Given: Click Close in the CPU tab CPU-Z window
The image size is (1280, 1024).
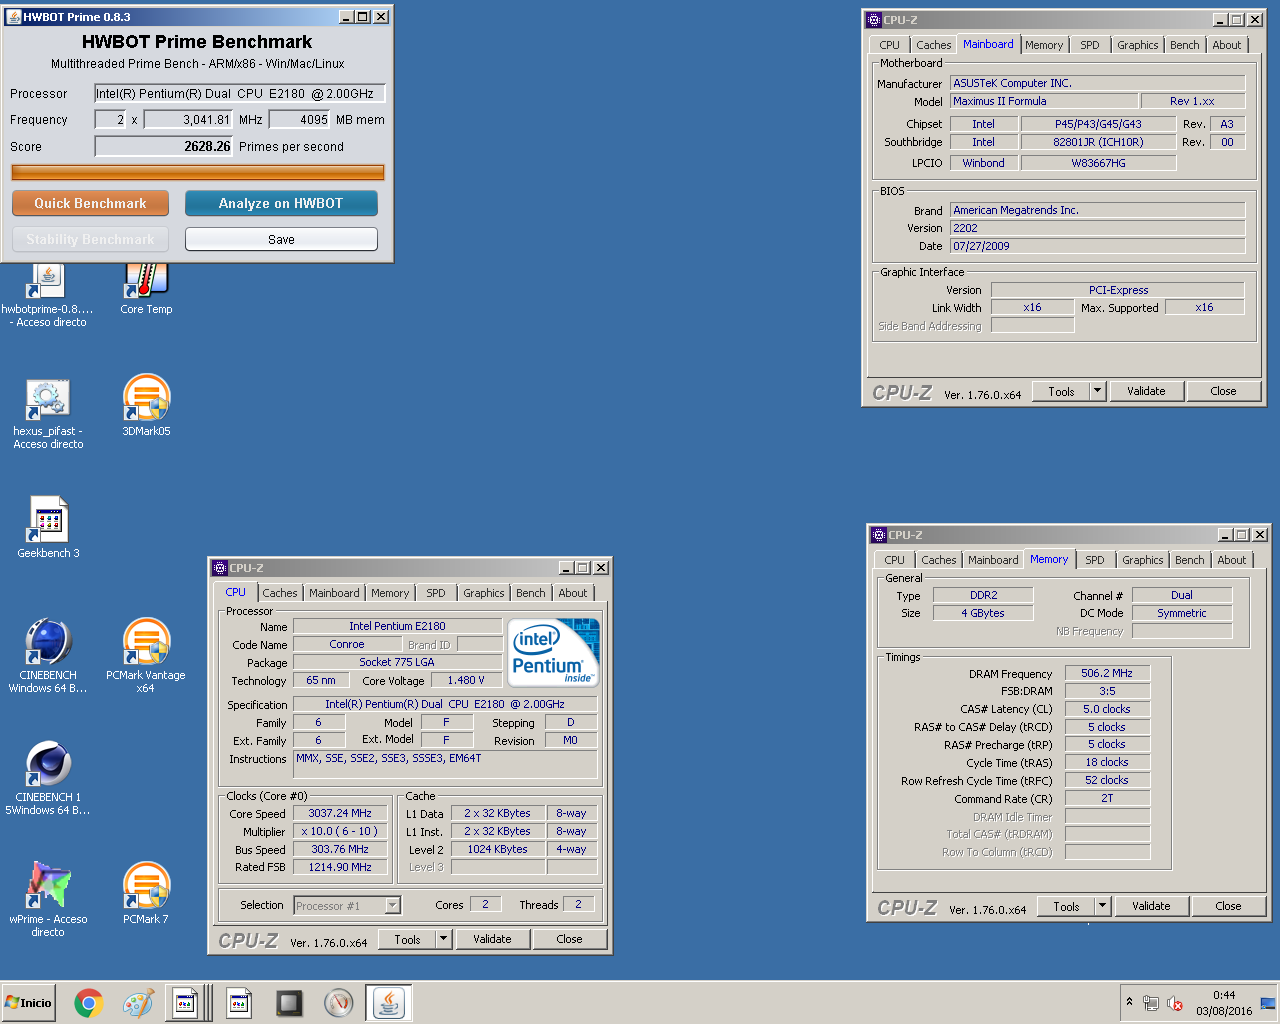Looking at the screenshot, I should click(x=569, y=939).
